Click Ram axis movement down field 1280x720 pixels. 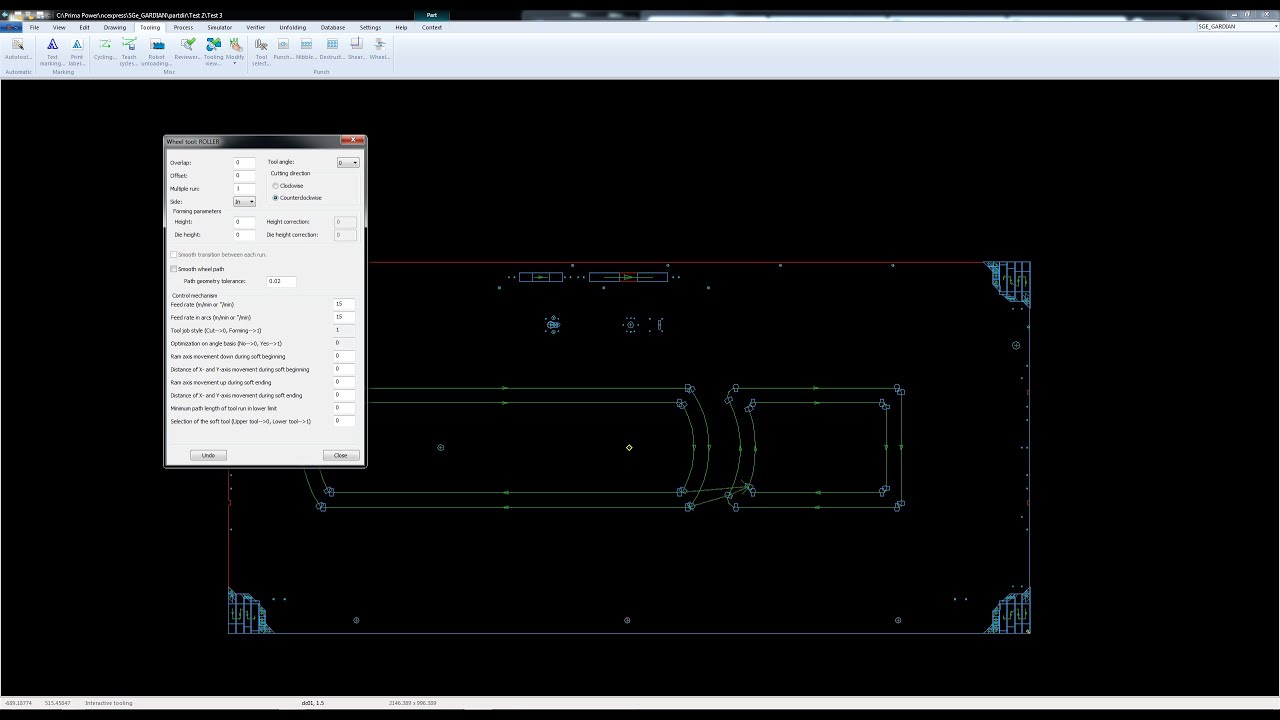[344, 356]
